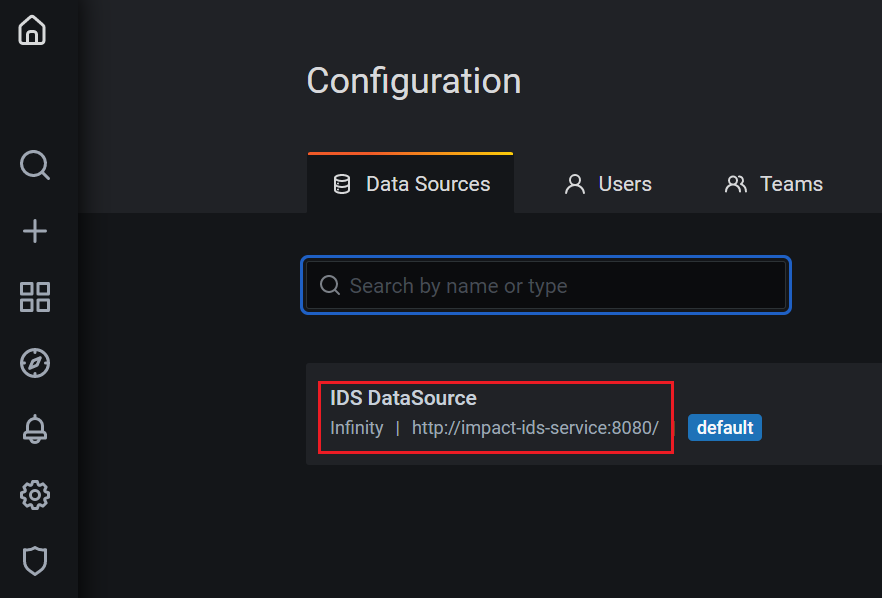Click the database icon on Data Sources tab
Viewport: 882px width, 598px height.
(342, 184)
